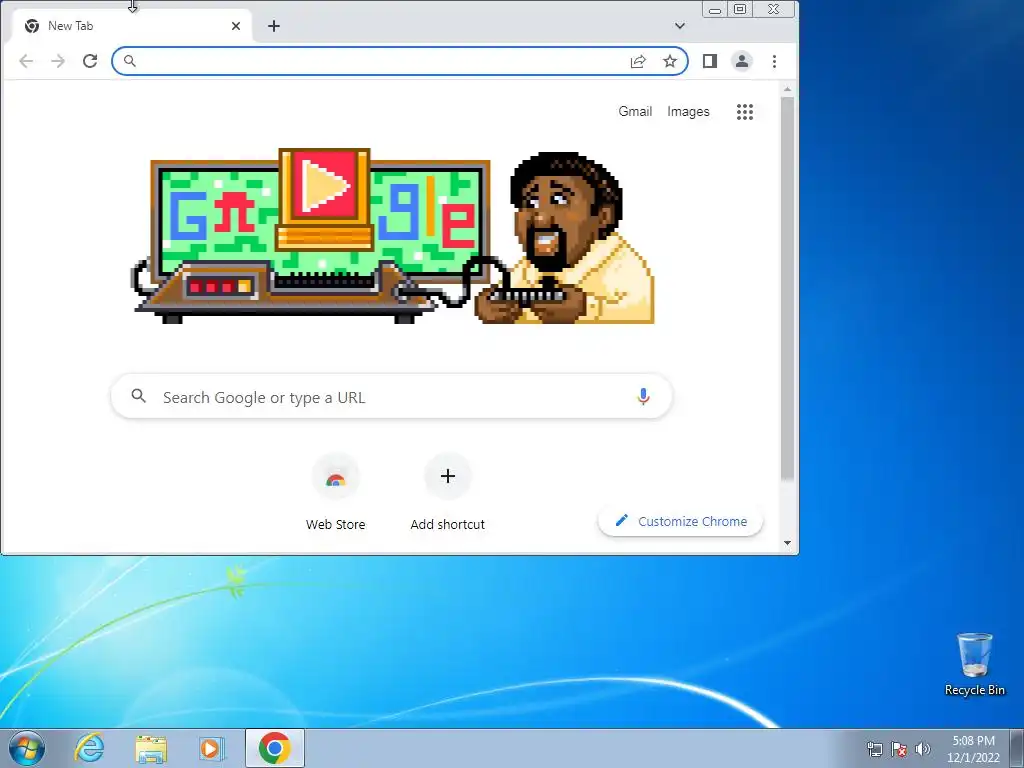Click the volume speaker tray icon

(x=923, y=749)
